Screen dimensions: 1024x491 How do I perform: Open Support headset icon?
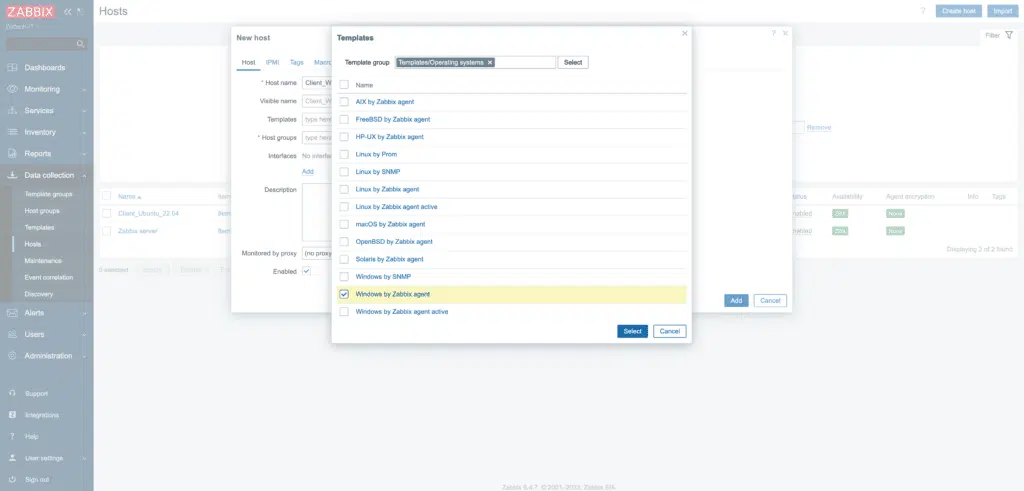12,394
